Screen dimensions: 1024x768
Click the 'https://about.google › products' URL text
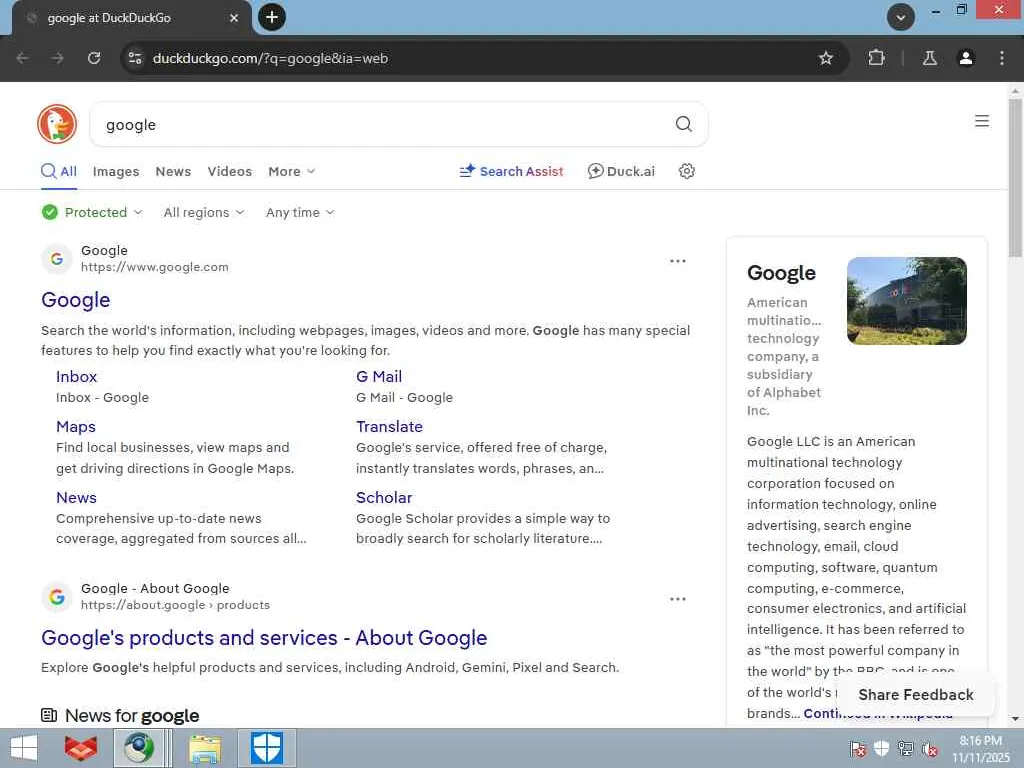click(x=175, y=605)
